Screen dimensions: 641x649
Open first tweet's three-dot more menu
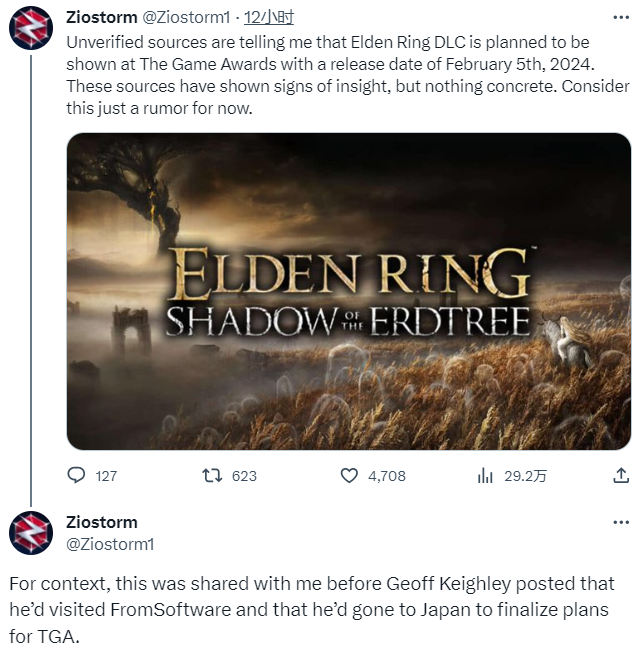click(620, 17)
